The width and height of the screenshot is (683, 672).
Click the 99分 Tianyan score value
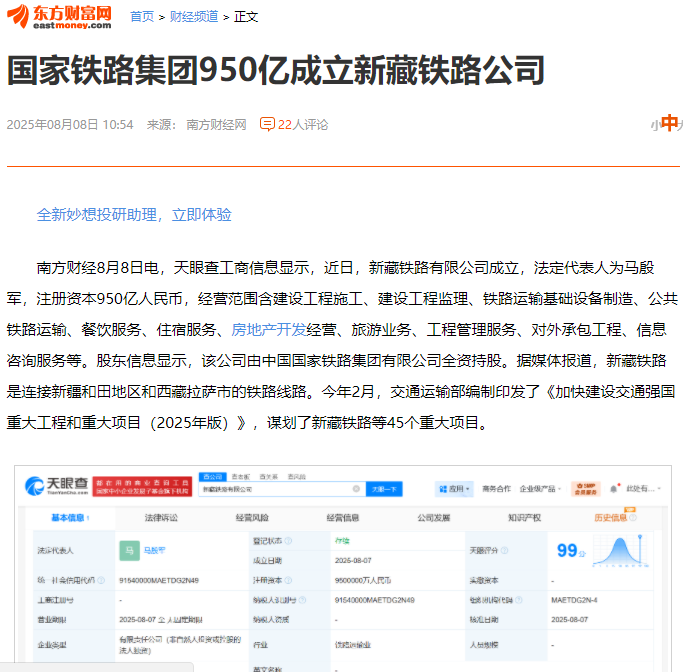(x=571, y=551)
